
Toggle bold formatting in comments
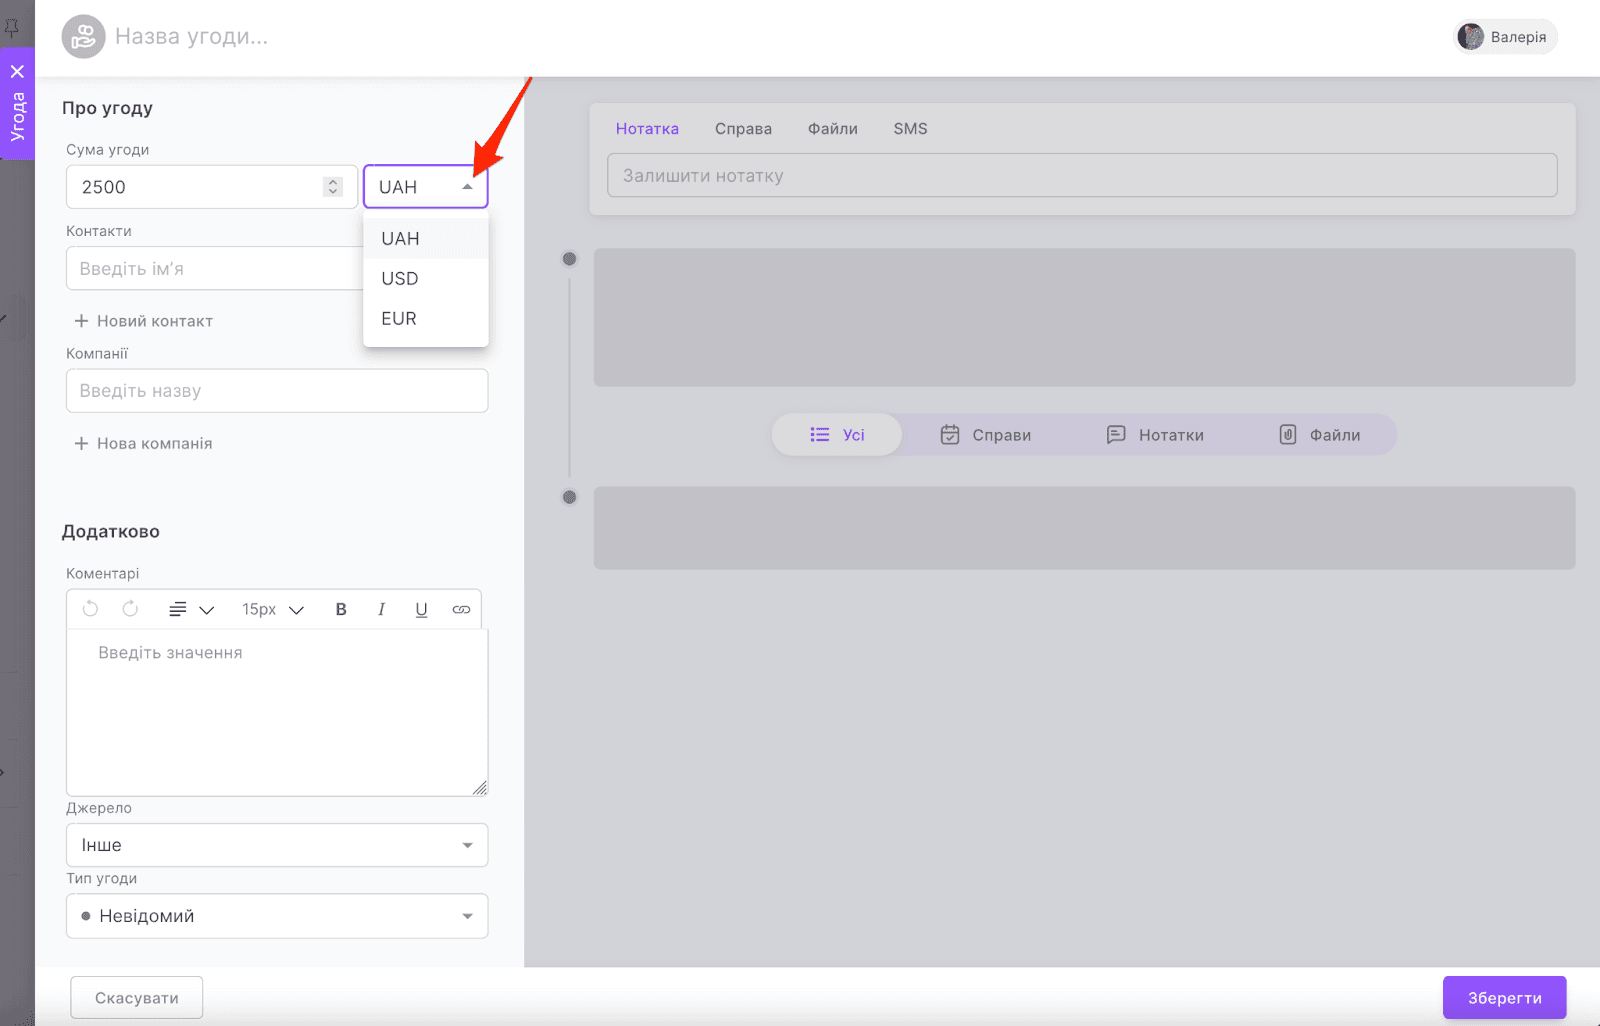(341, 609)
